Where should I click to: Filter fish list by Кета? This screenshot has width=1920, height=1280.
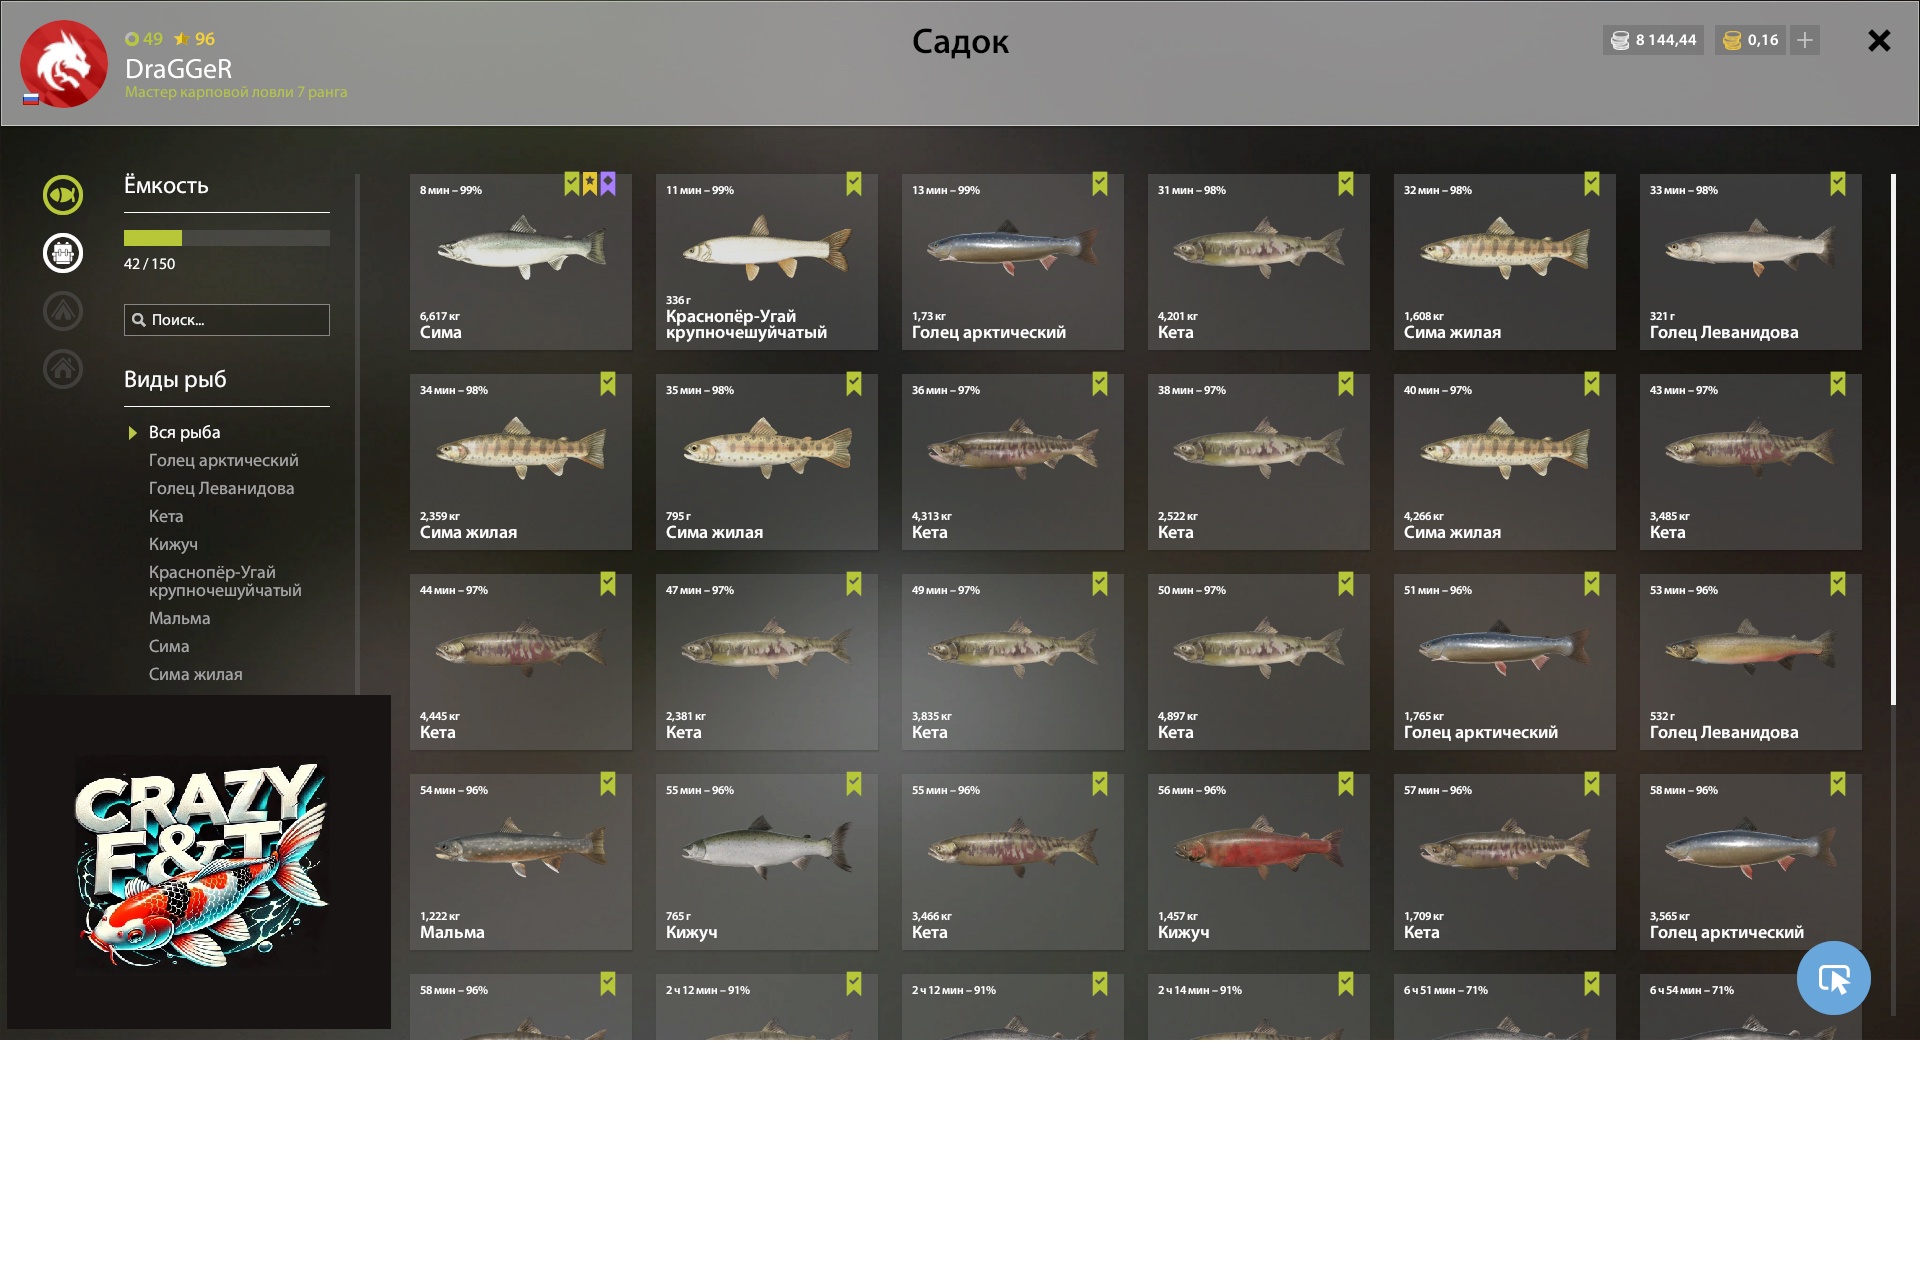point(166,516)
